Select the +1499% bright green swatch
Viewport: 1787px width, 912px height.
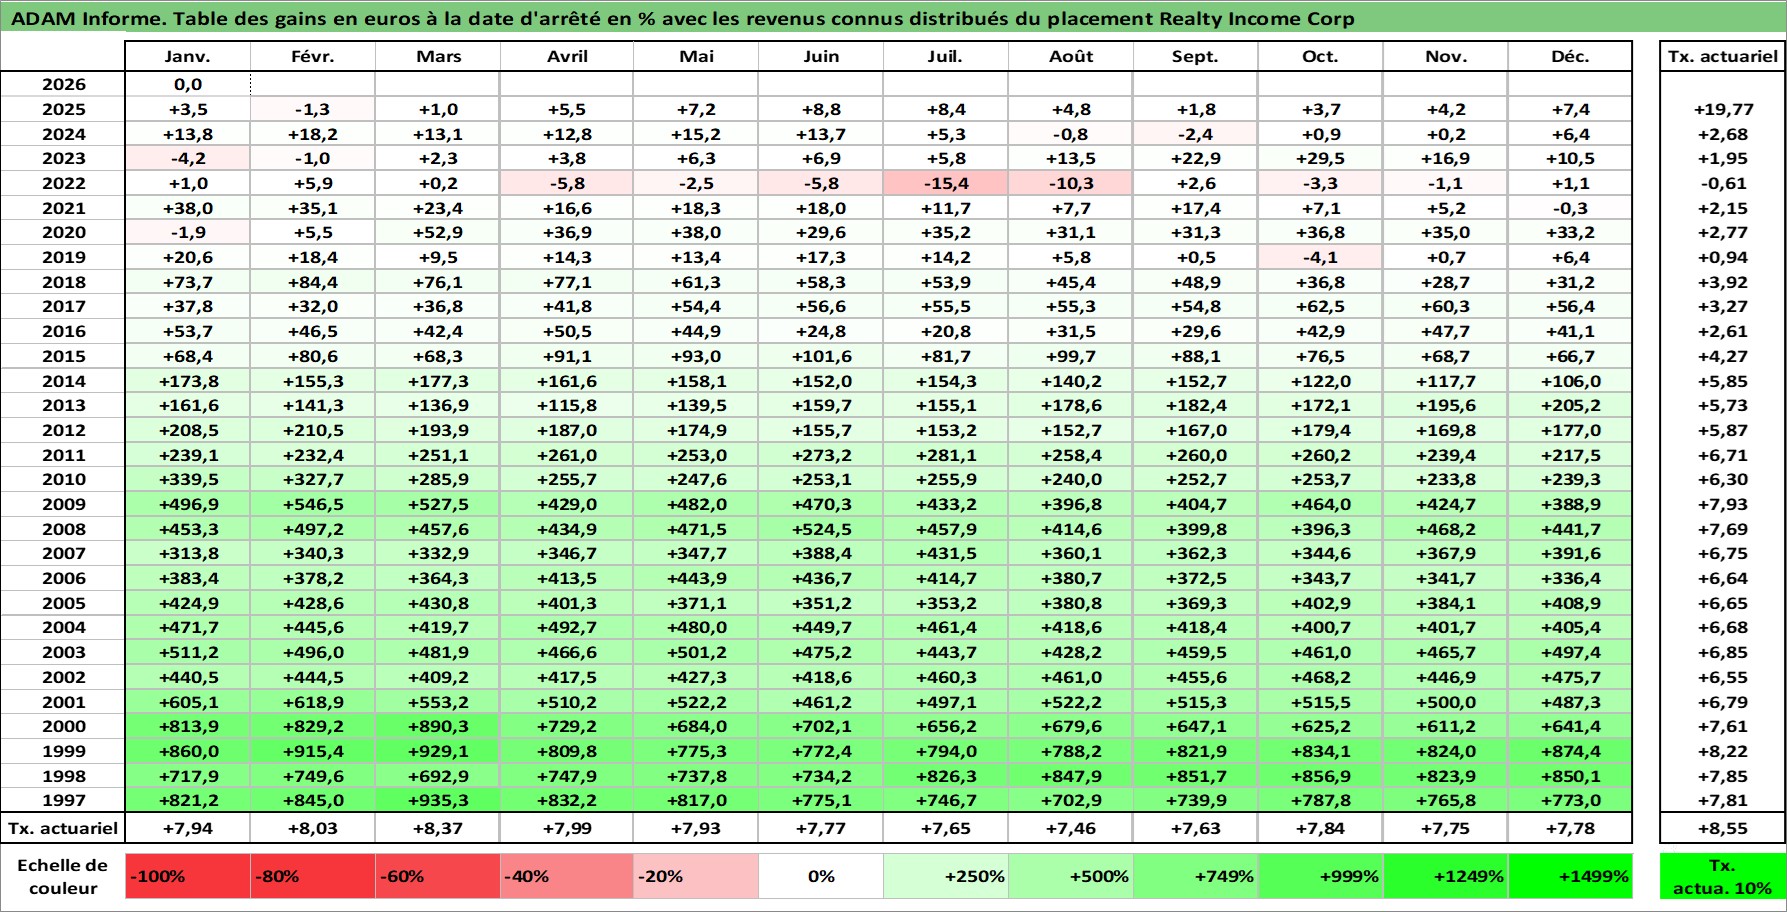pos(1570,876)
